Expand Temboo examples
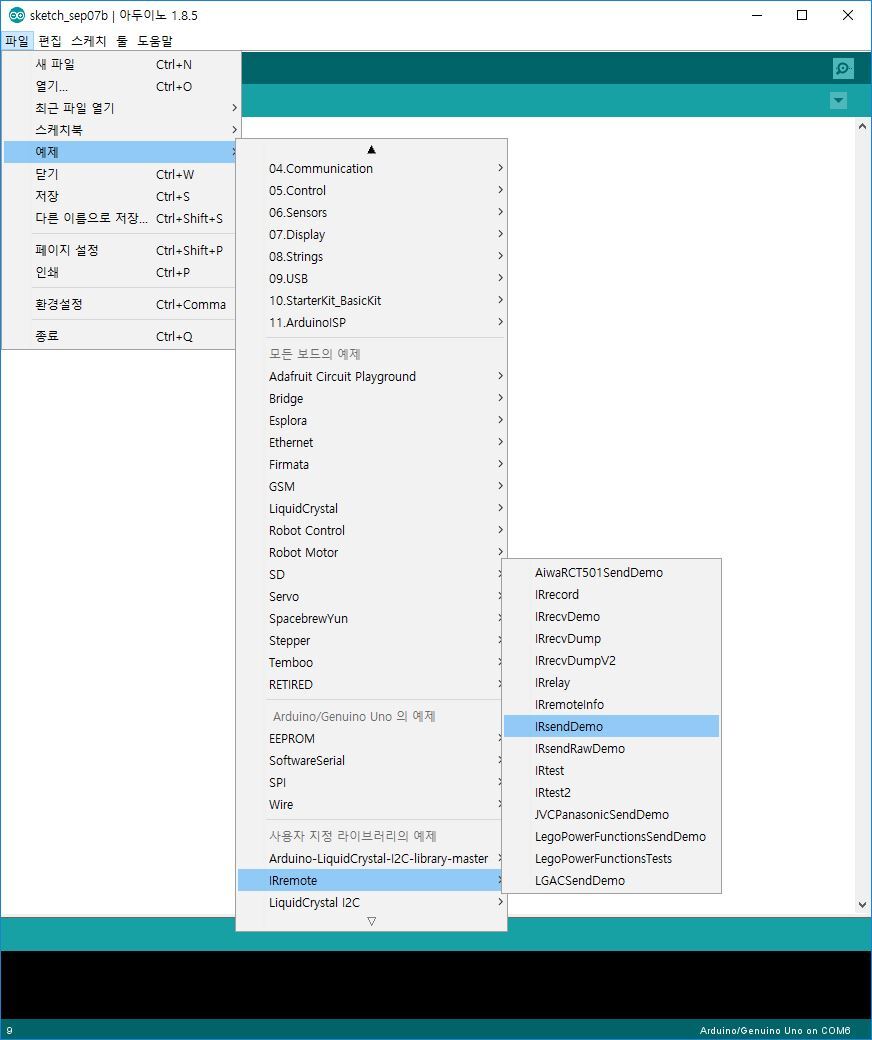The height and width of the screenshot is (1040, 872). 370,662
